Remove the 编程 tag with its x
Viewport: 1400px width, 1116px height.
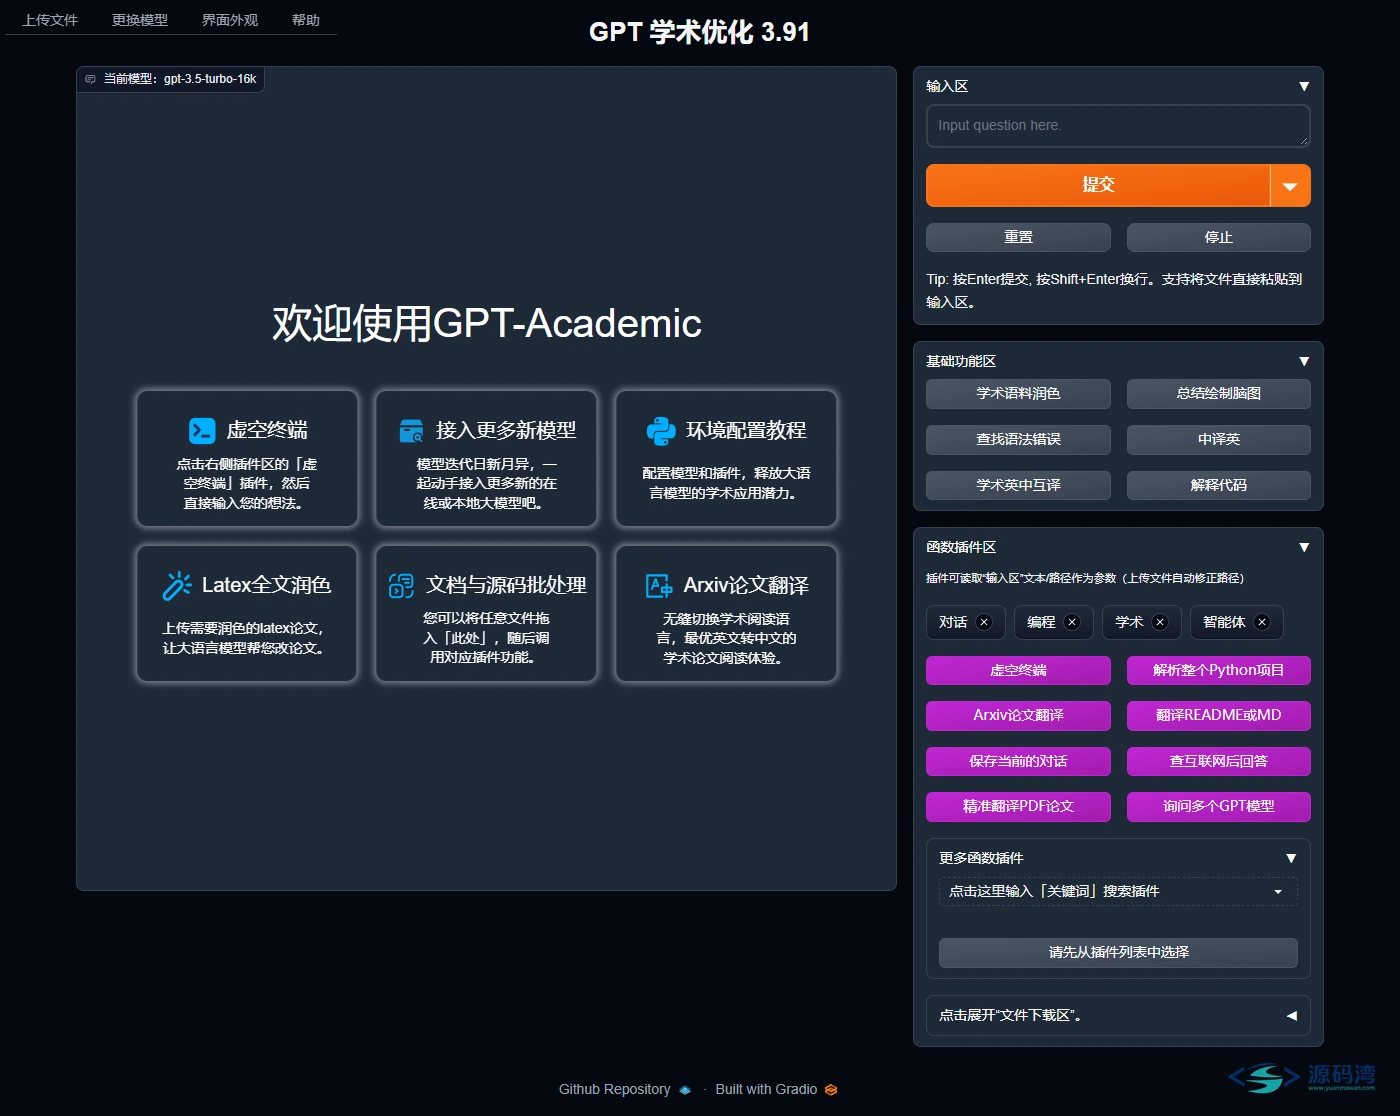[1072, 622]
